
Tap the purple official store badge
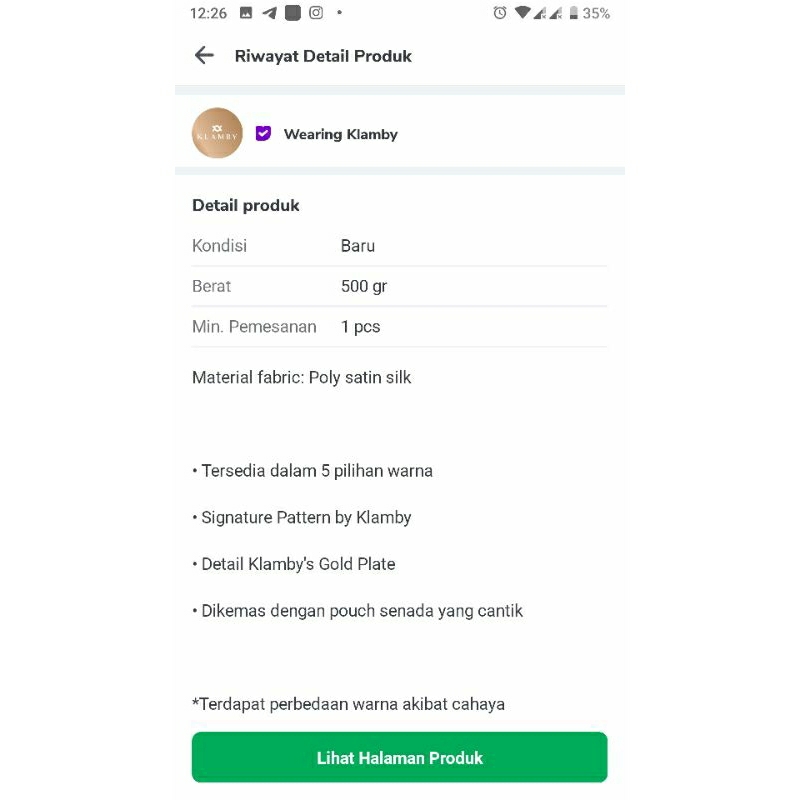[x=264, y=133]
